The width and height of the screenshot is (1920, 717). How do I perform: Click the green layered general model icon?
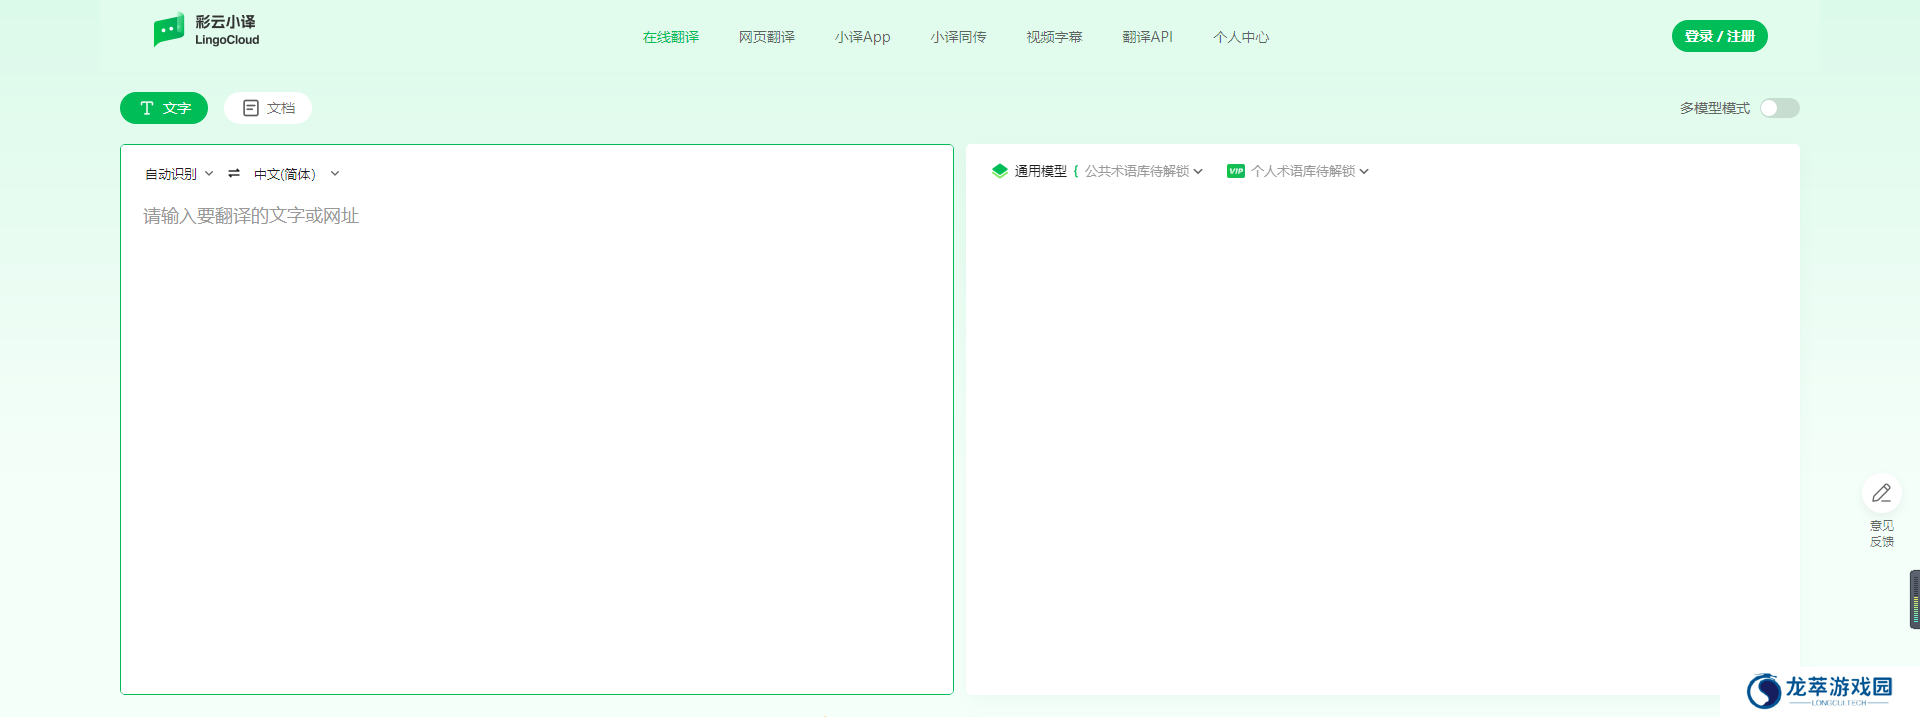pyautogui.click(x=999, y=171)
